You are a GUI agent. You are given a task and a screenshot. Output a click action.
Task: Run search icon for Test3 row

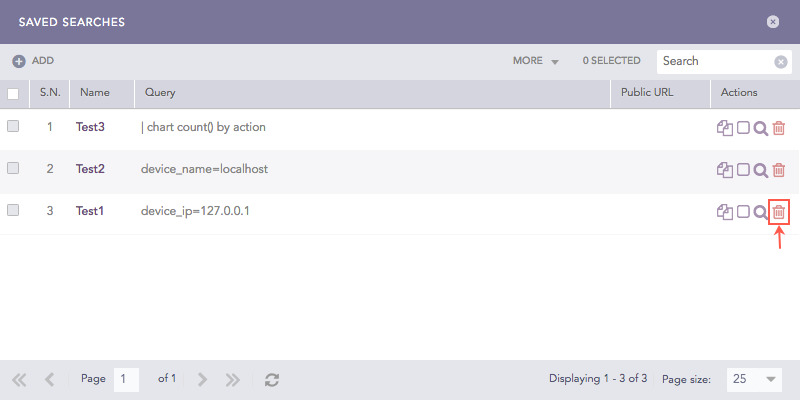[x=760, y=128]
